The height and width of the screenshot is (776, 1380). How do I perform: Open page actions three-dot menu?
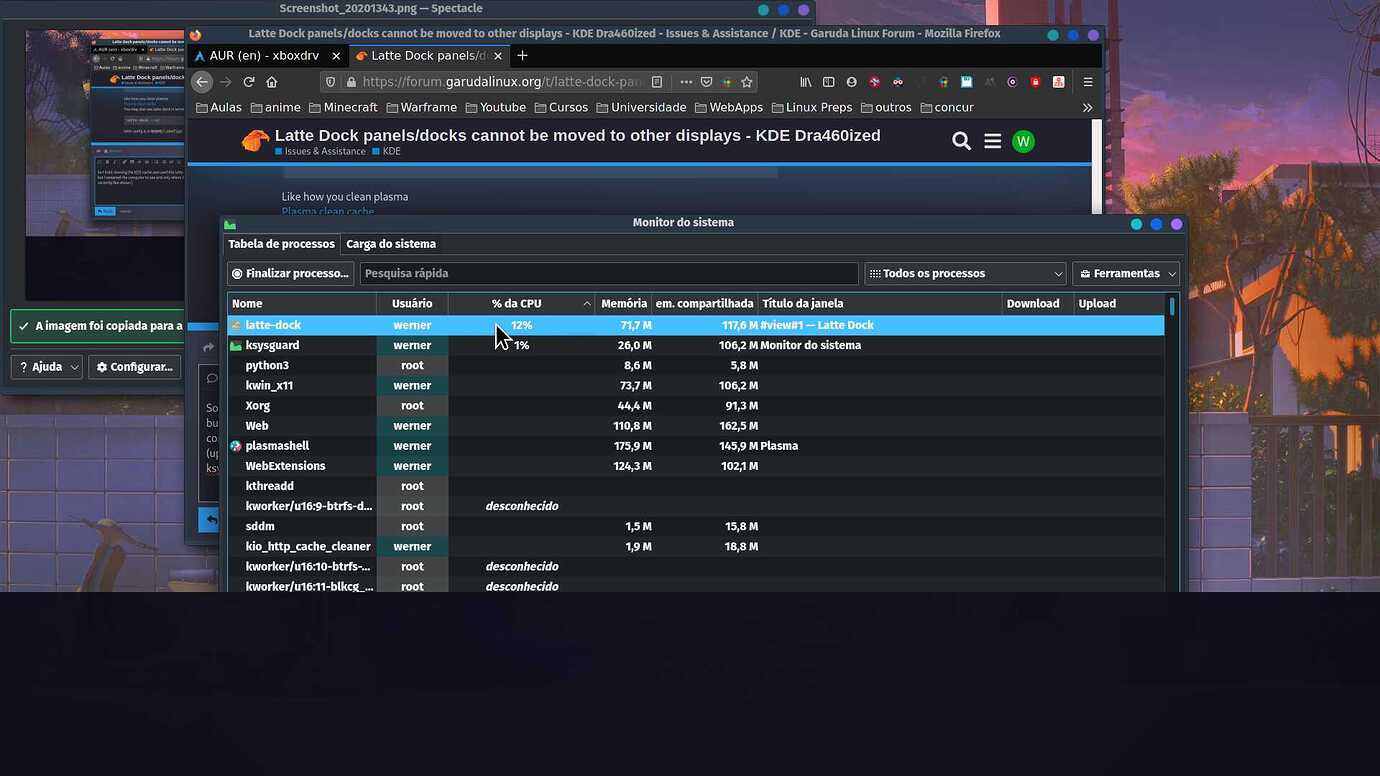click(x=686, y=82)
